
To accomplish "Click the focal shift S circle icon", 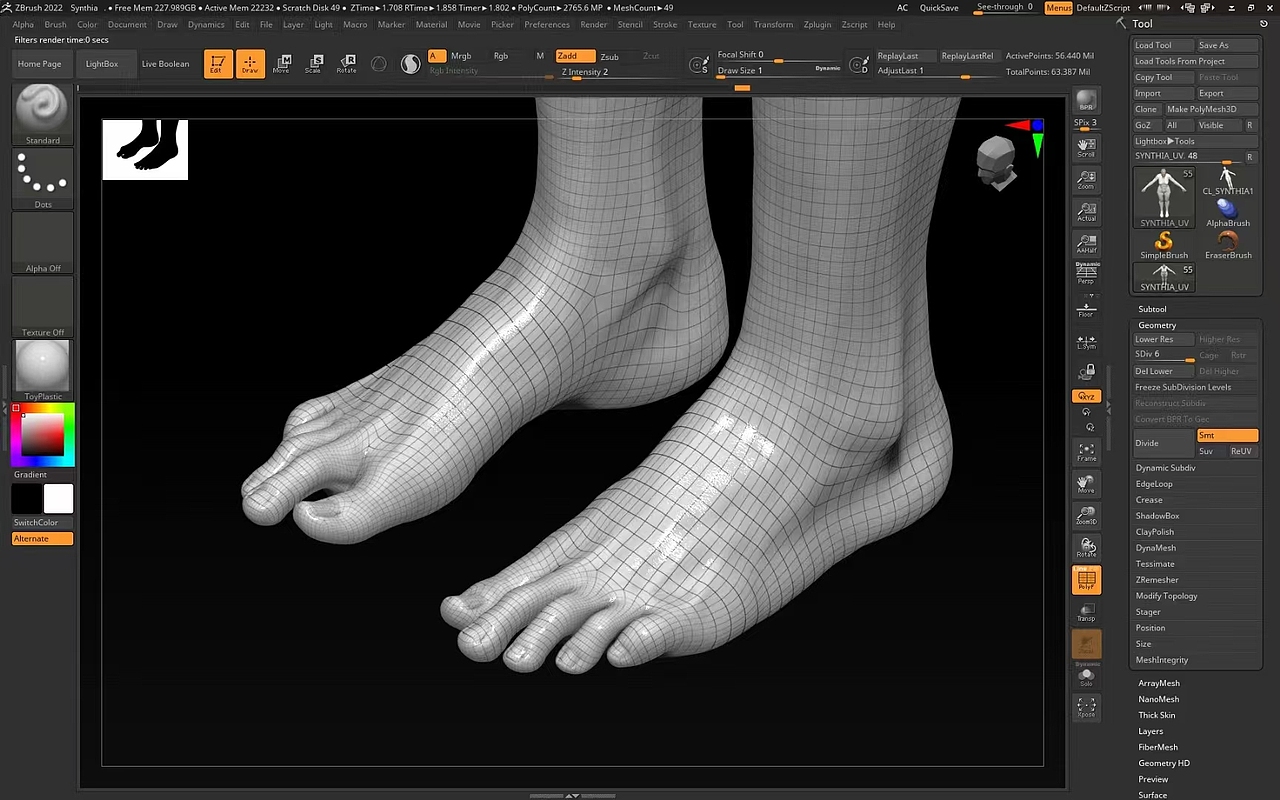I will 699,65.
